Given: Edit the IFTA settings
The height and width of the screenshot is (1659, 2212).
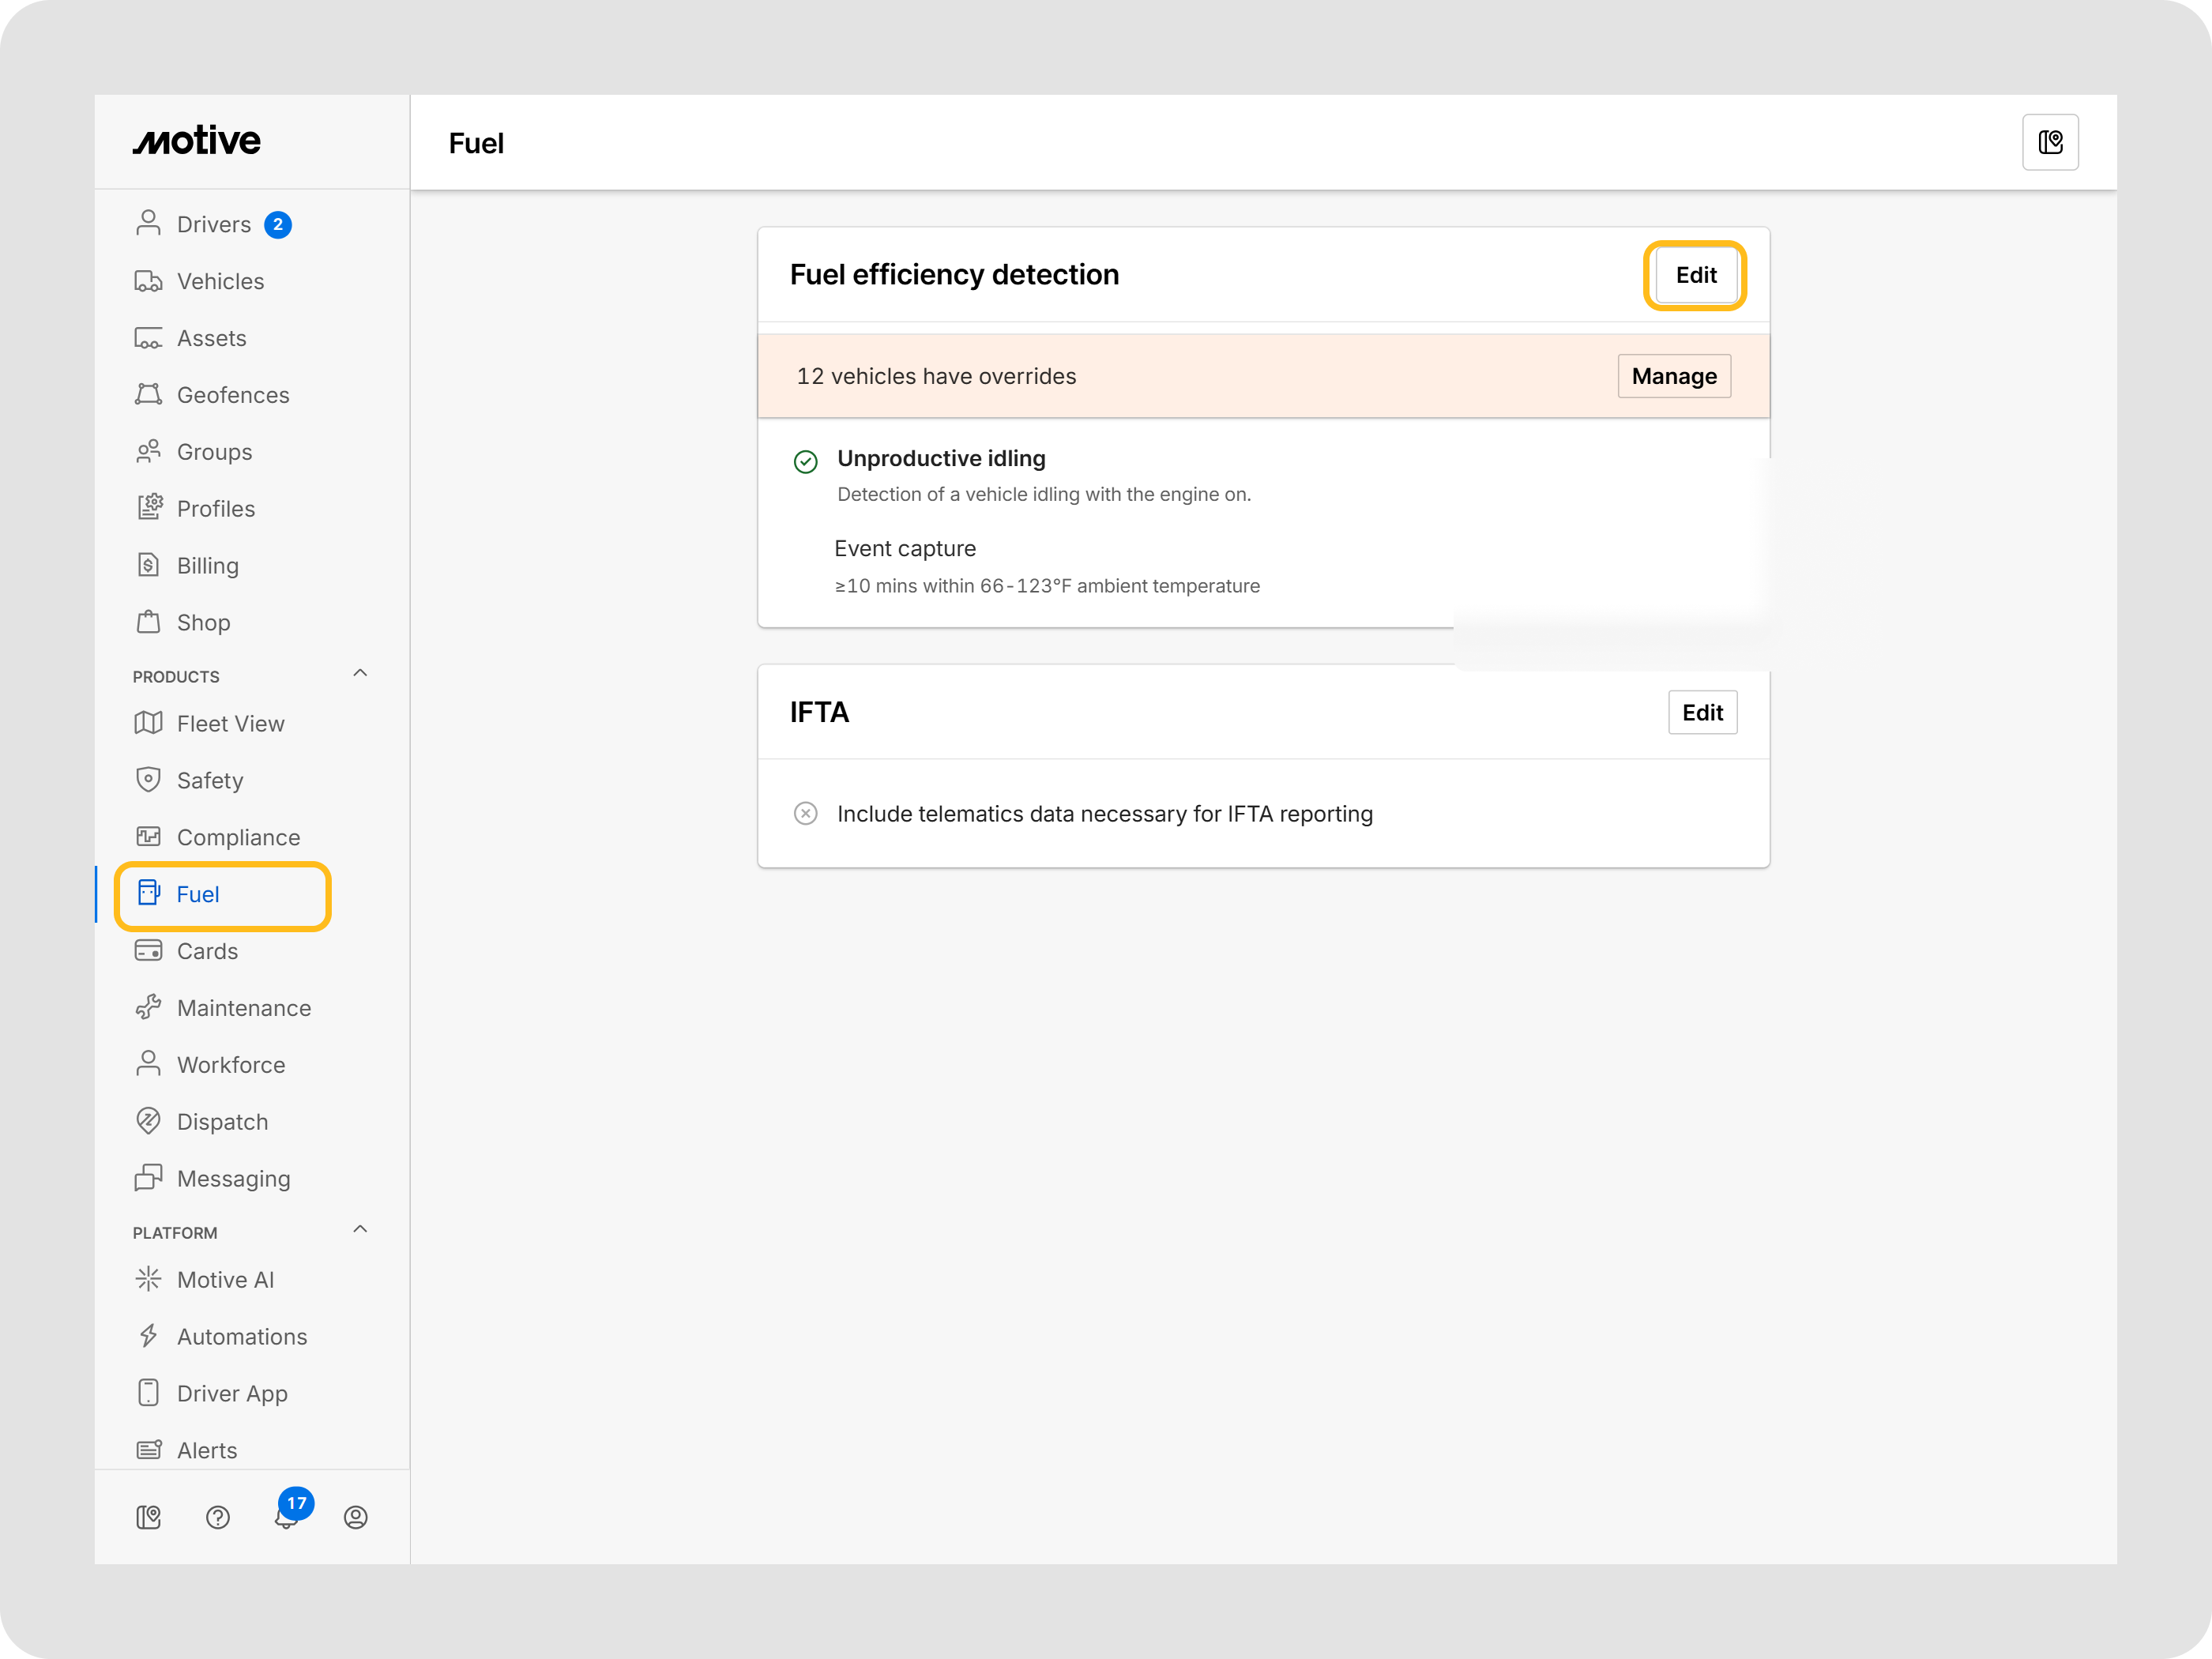Looking at the screenshot, I should [1702, 712].
